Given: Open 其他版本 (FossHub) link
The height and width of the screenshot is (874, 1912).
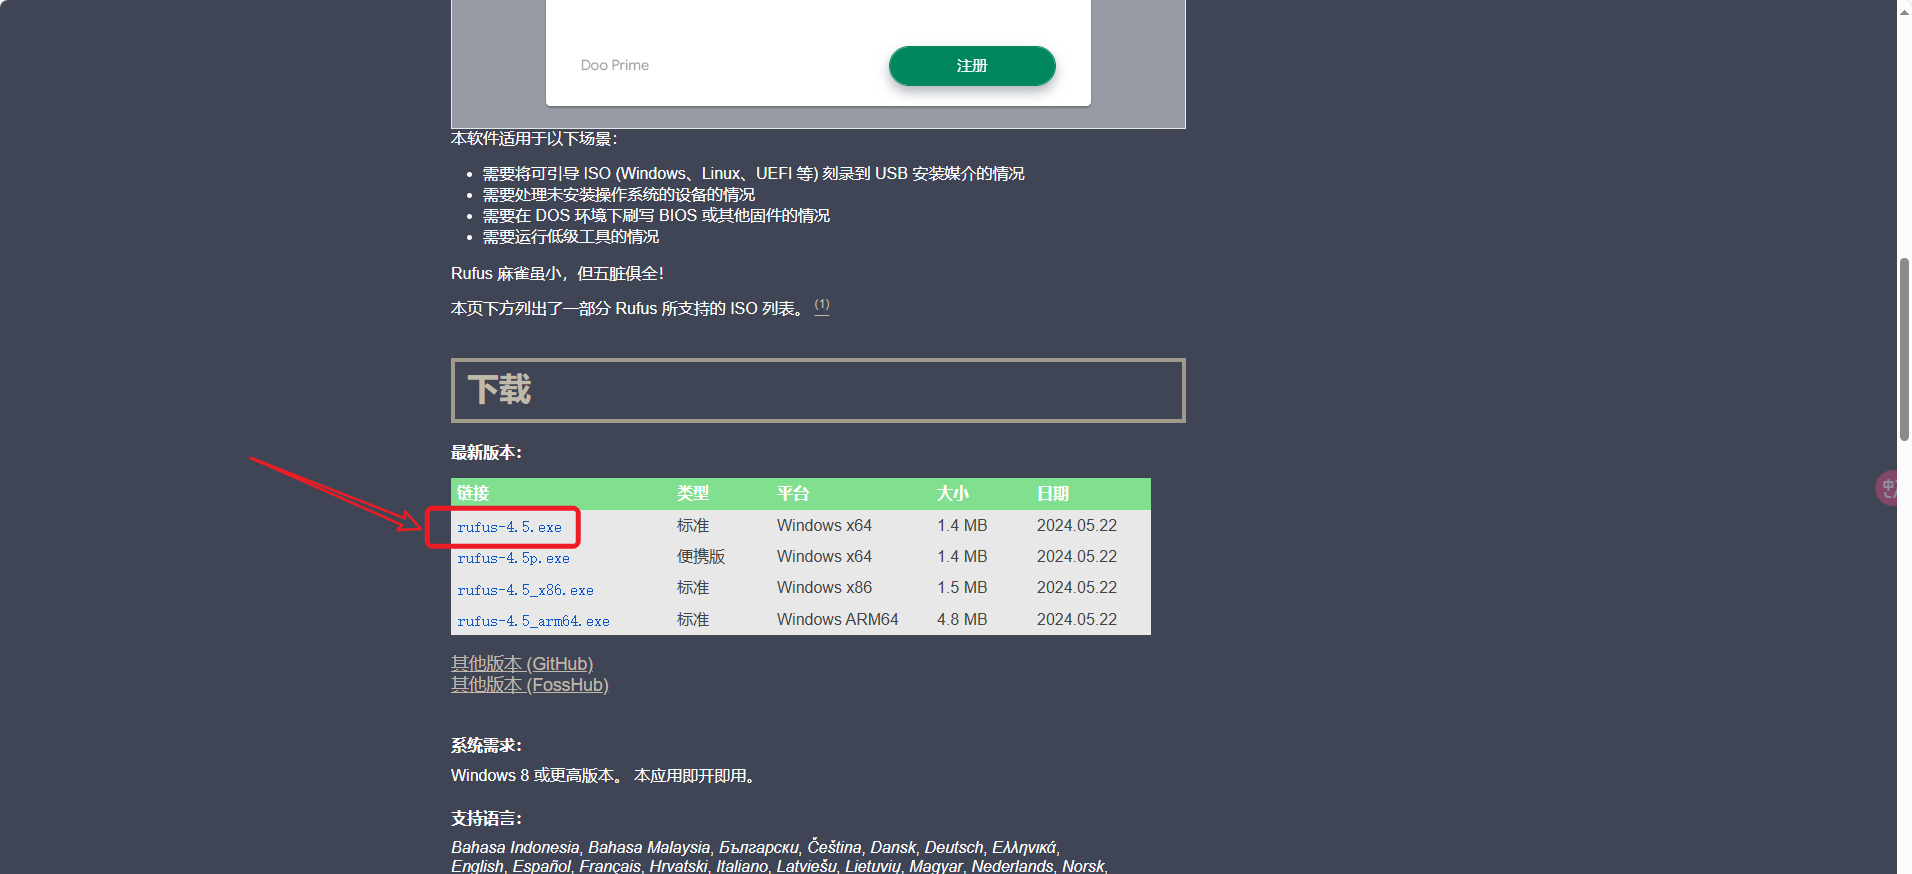Looking at the screenshot, I should 530,685.
